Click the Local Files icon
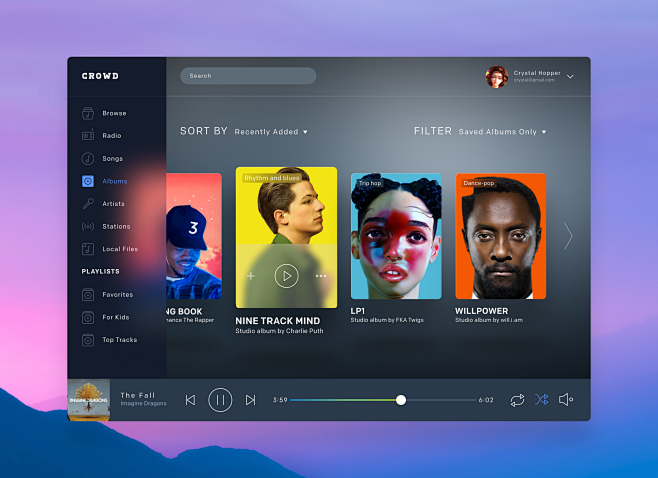 pos(88,249)
